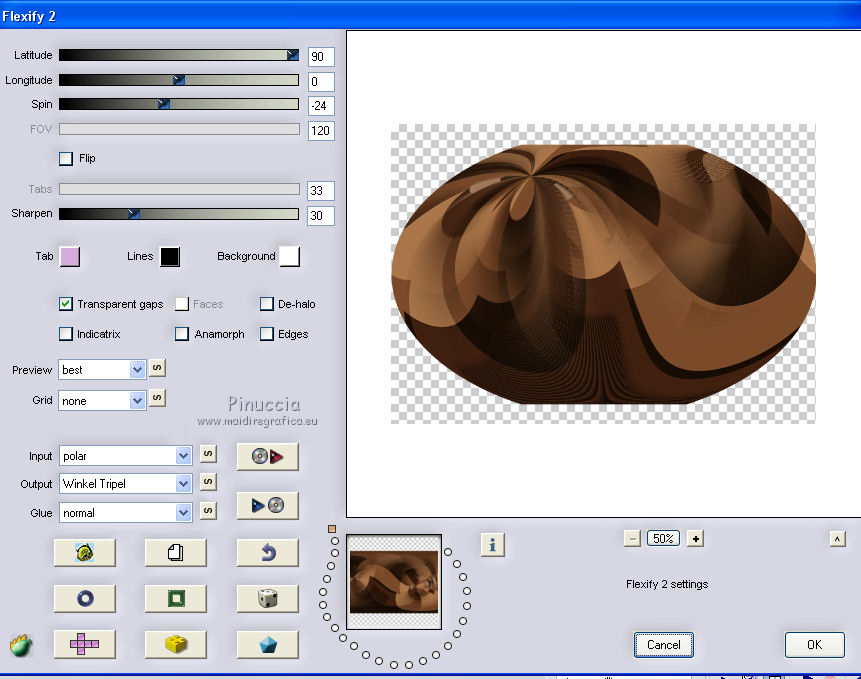The width and height of the screenshot is (861, 679).
Task: Expand the Output Winkel Tripel dropdown
Action: click(x=183, y=484)
